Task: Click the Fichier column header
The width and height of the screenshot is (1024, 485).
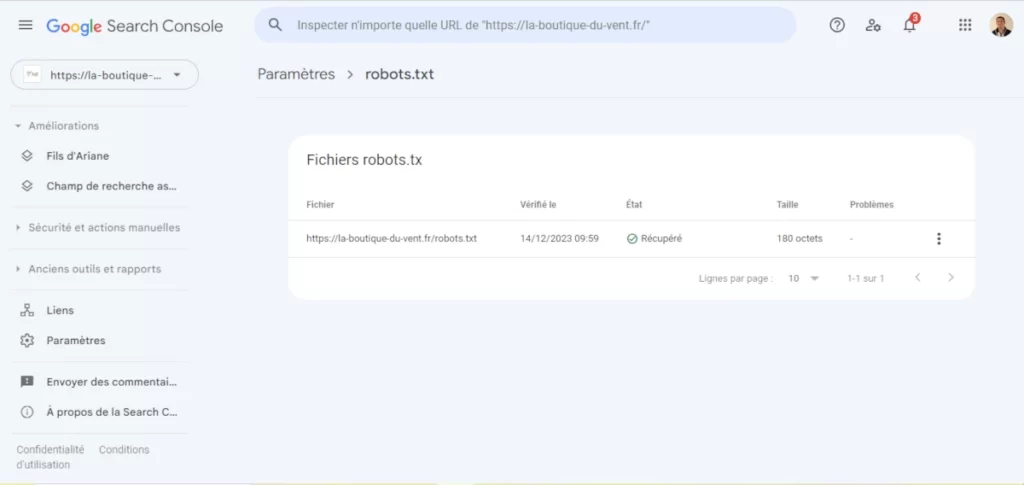Action: click(320, 204)
